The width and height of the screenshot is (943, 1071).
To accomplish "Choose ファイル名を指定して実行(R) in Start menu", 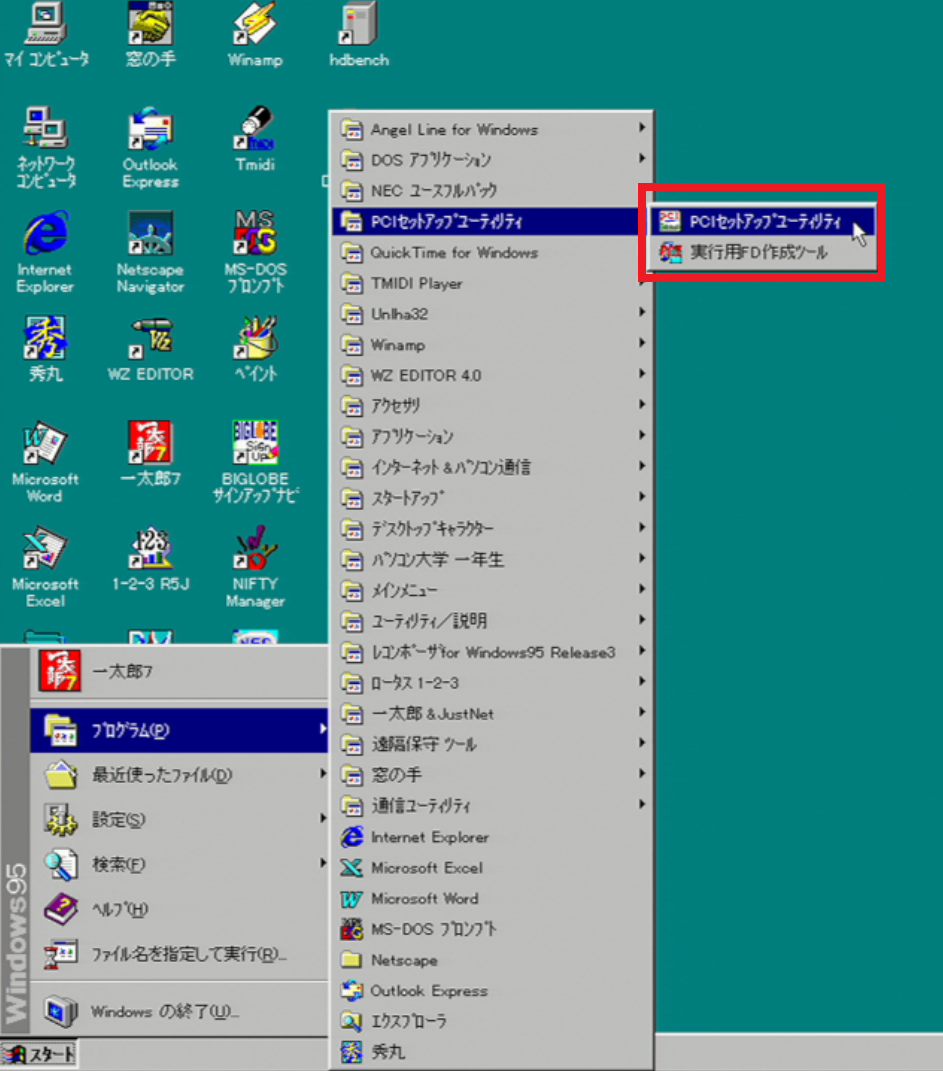I will (179, 954).
